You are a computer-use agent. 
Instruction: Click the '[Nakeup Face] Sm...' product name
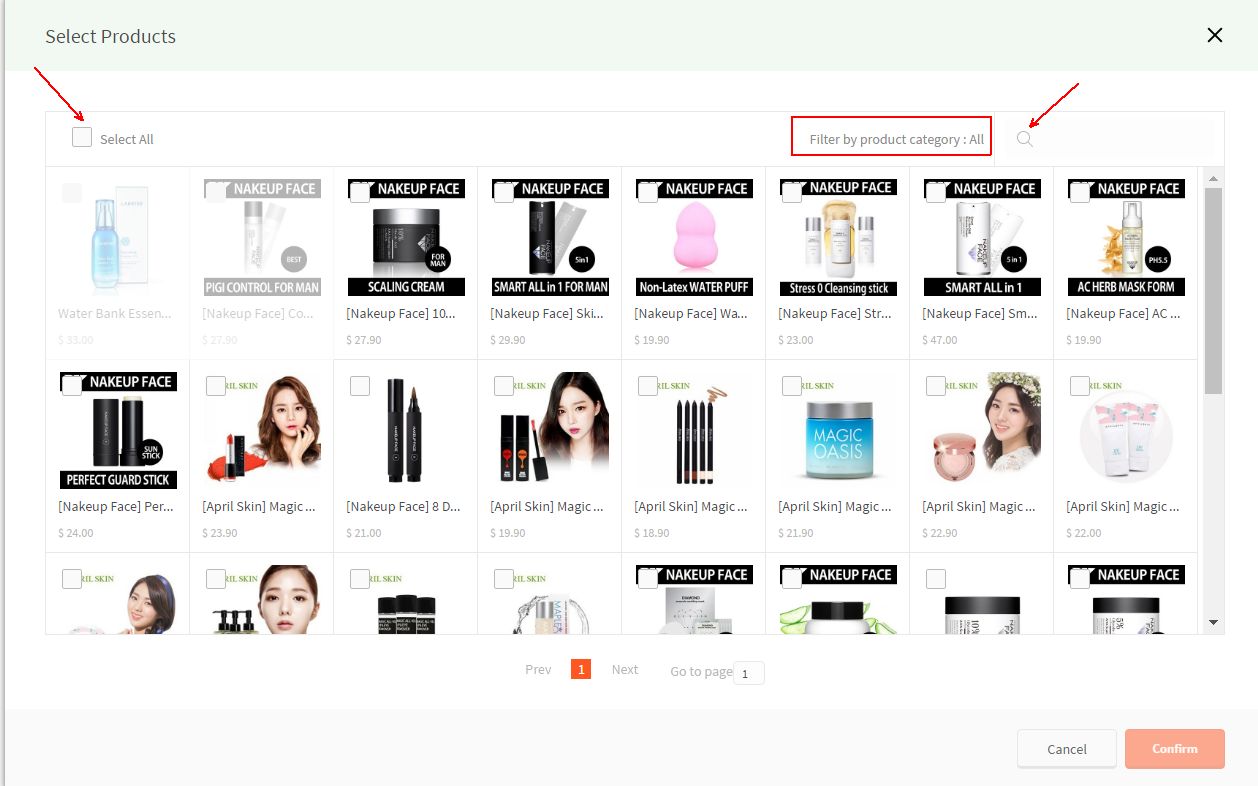tap(979, 313)
